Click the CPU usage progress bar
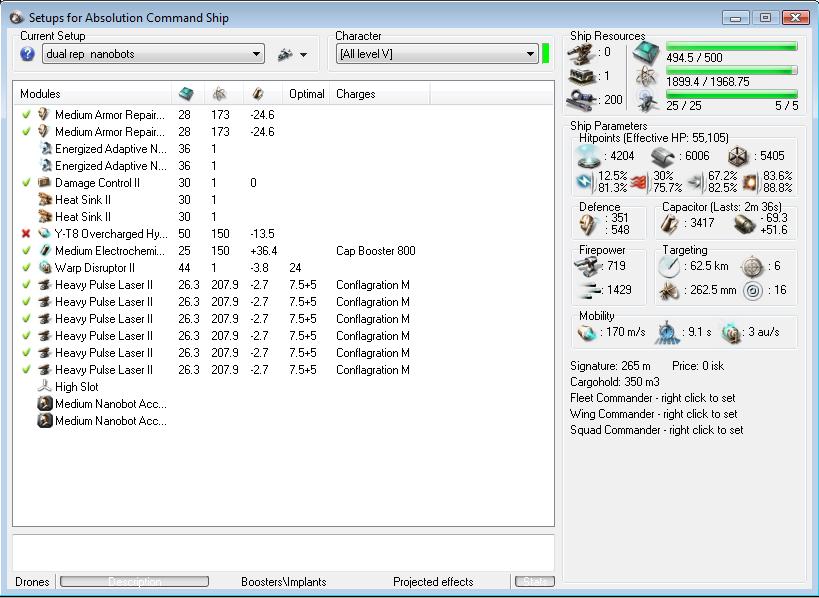819x598 pixels. [x=732, y=46]
